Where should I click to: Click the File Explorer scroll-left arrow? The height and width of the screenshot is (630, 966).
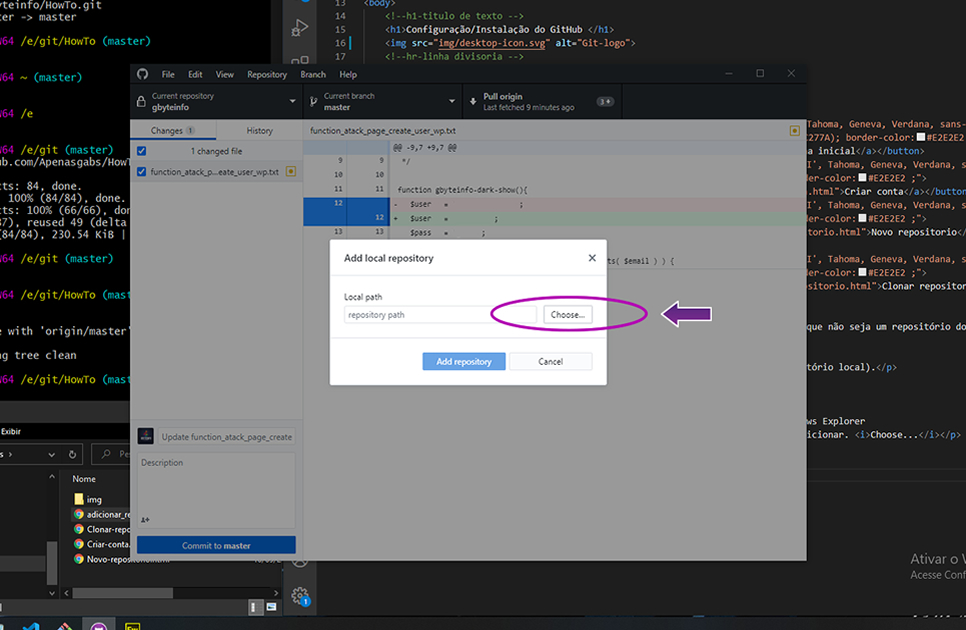67,593
